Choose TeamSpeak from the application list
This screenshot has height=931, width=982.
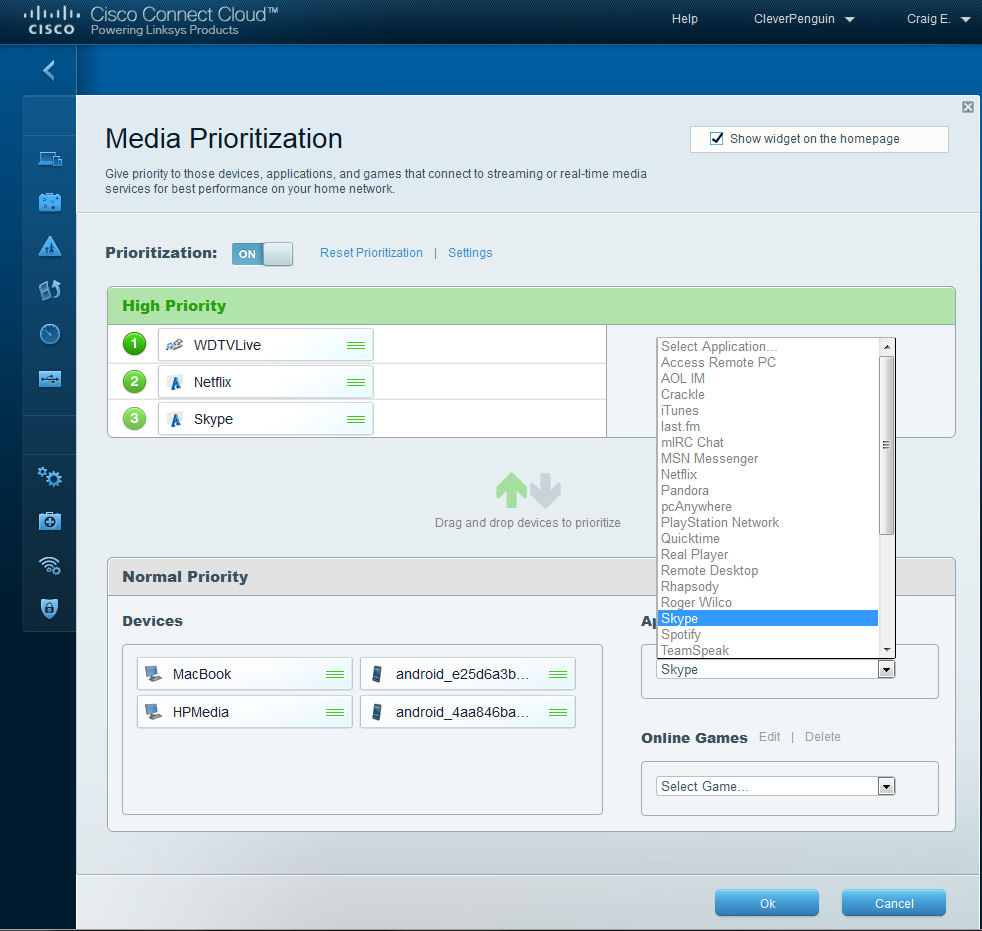[x=768, y=651]
